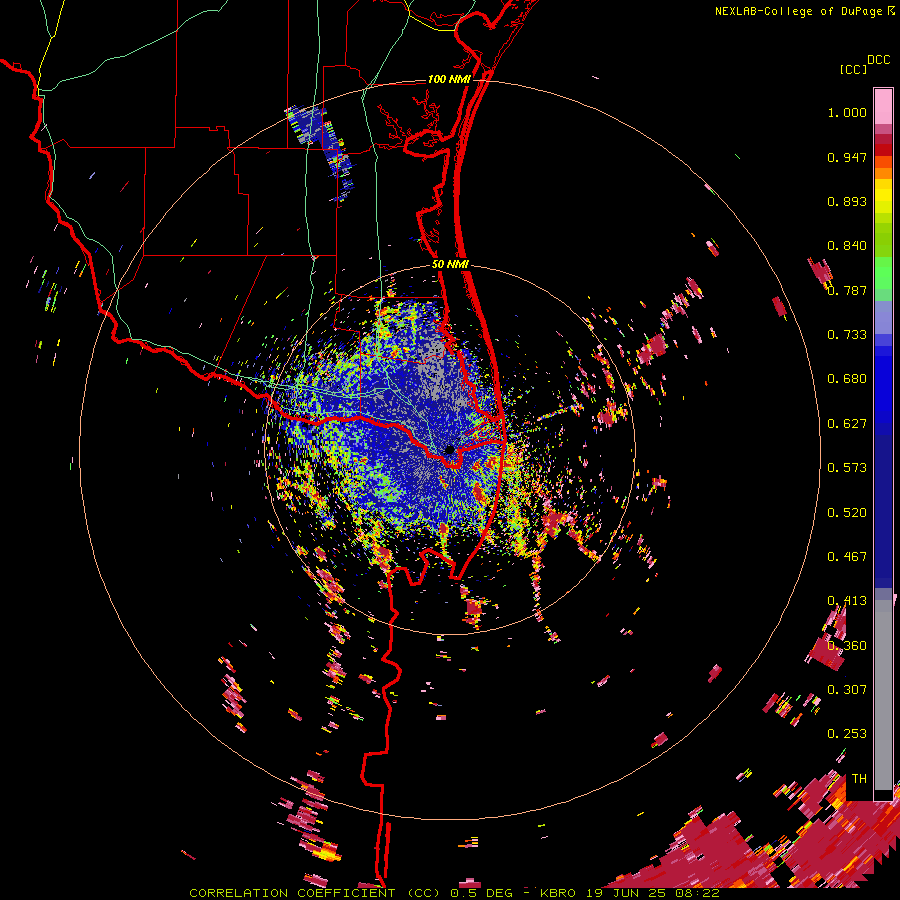
Task: Pick the yellow segment of the color bar
Action: tap(883, 196)
